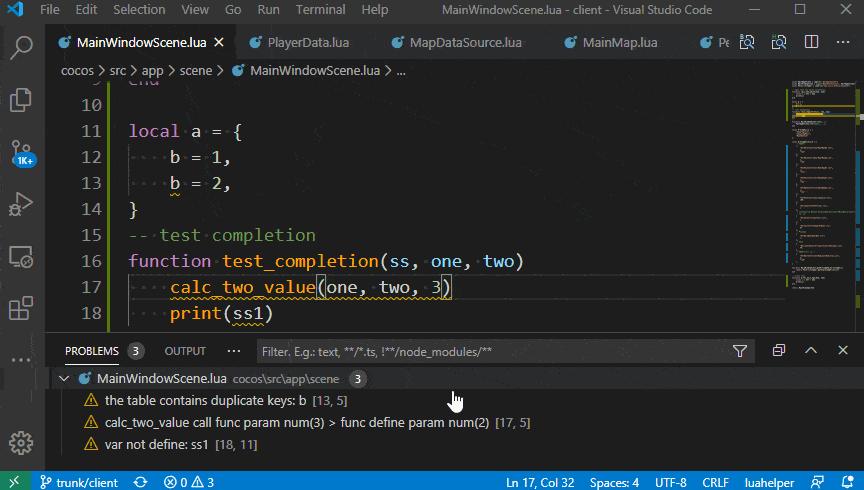
Task: Open Remote Explorer icon
Action: [21, 256]
